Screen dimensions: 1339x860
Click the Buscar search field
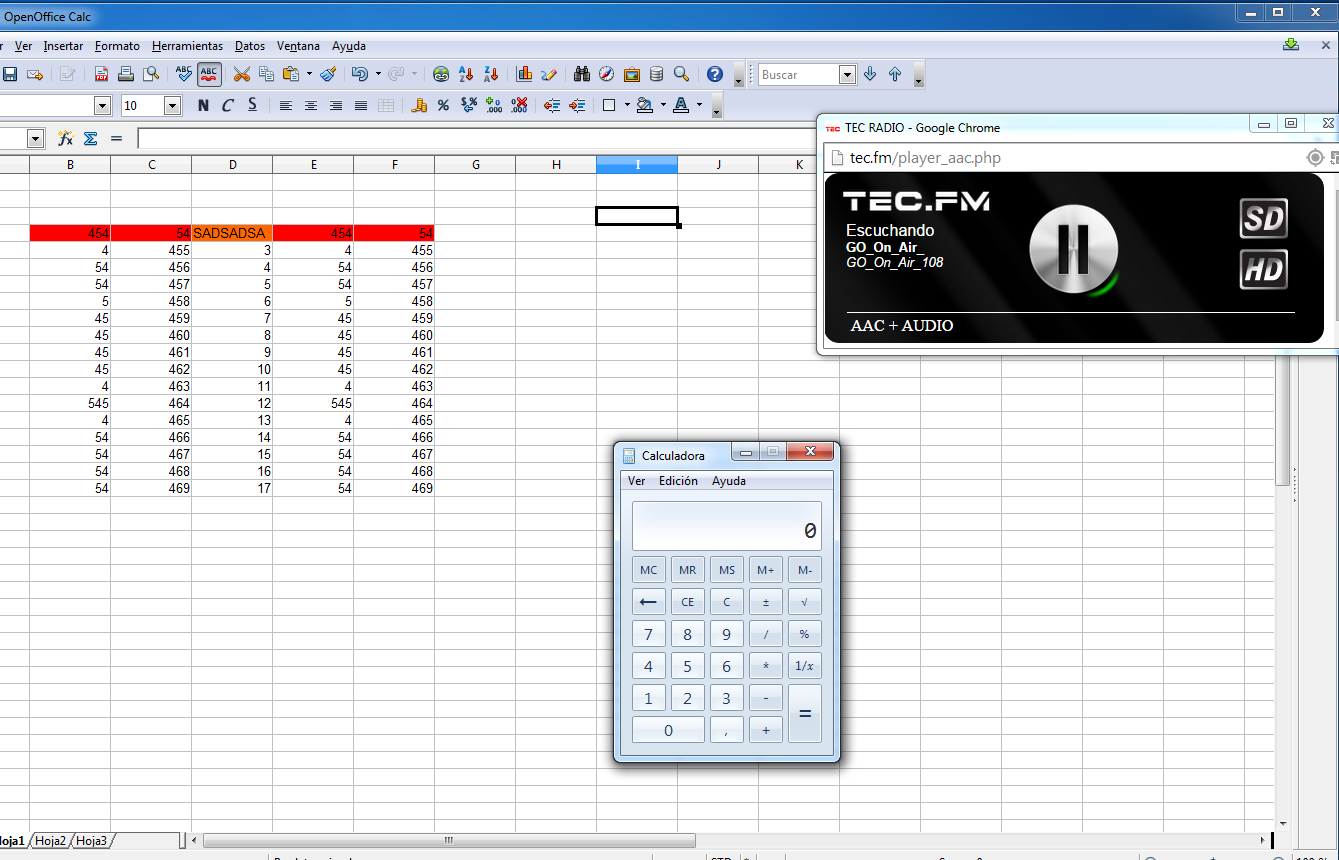tap(798, 75)
